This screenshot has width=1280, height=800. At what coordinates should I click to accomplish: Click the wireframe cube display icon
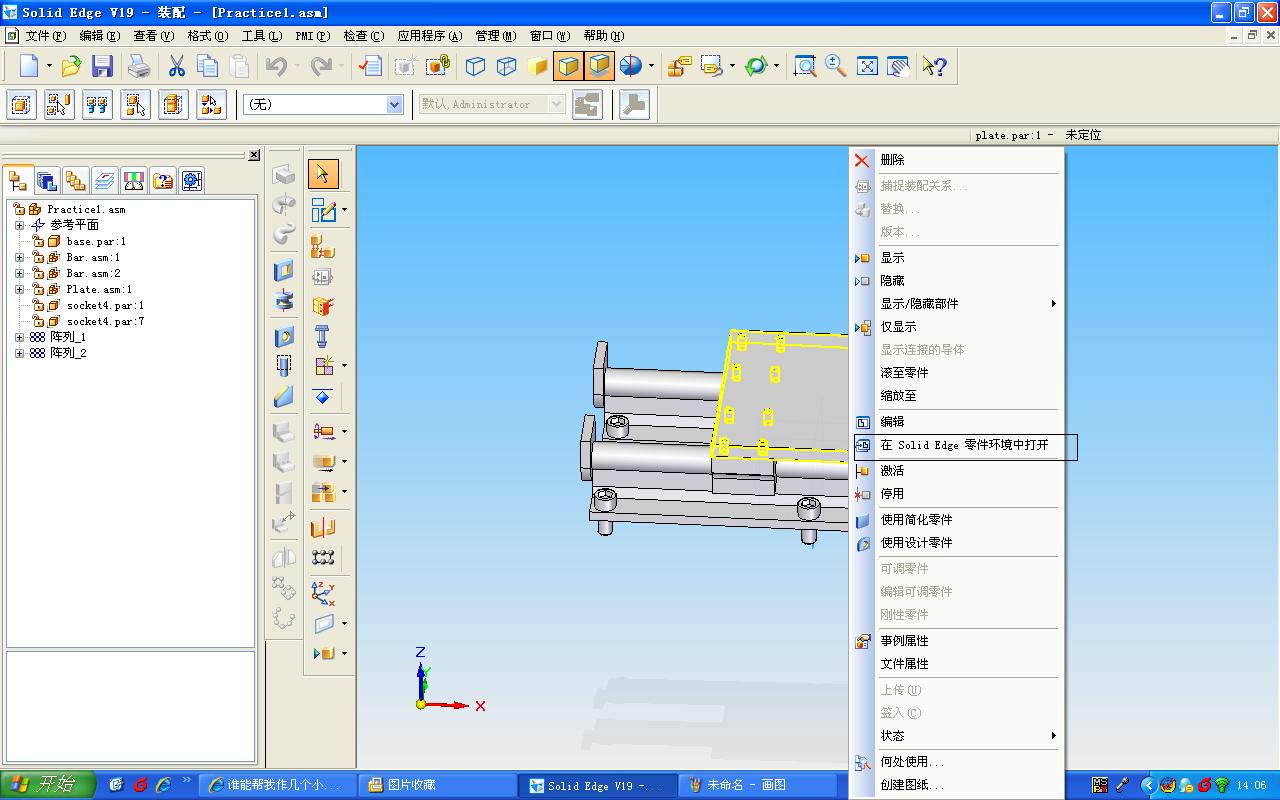click(x=476, y=66)
